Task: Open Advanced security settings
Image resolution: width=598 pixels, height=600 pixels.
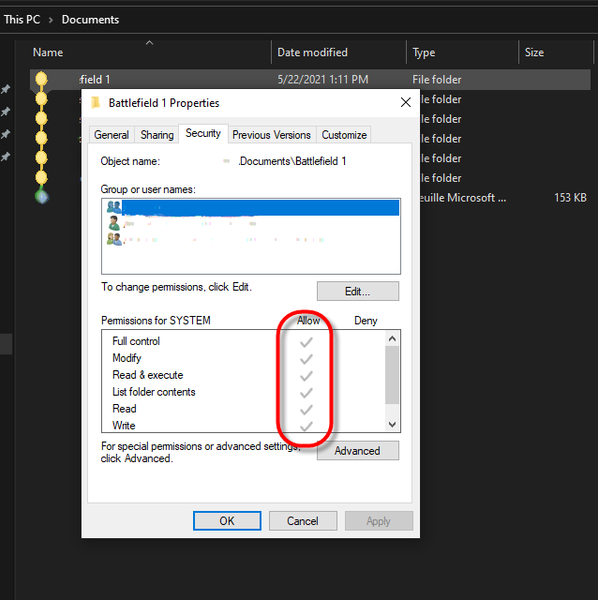Action: pyautogui.click(x=358, y=450)
